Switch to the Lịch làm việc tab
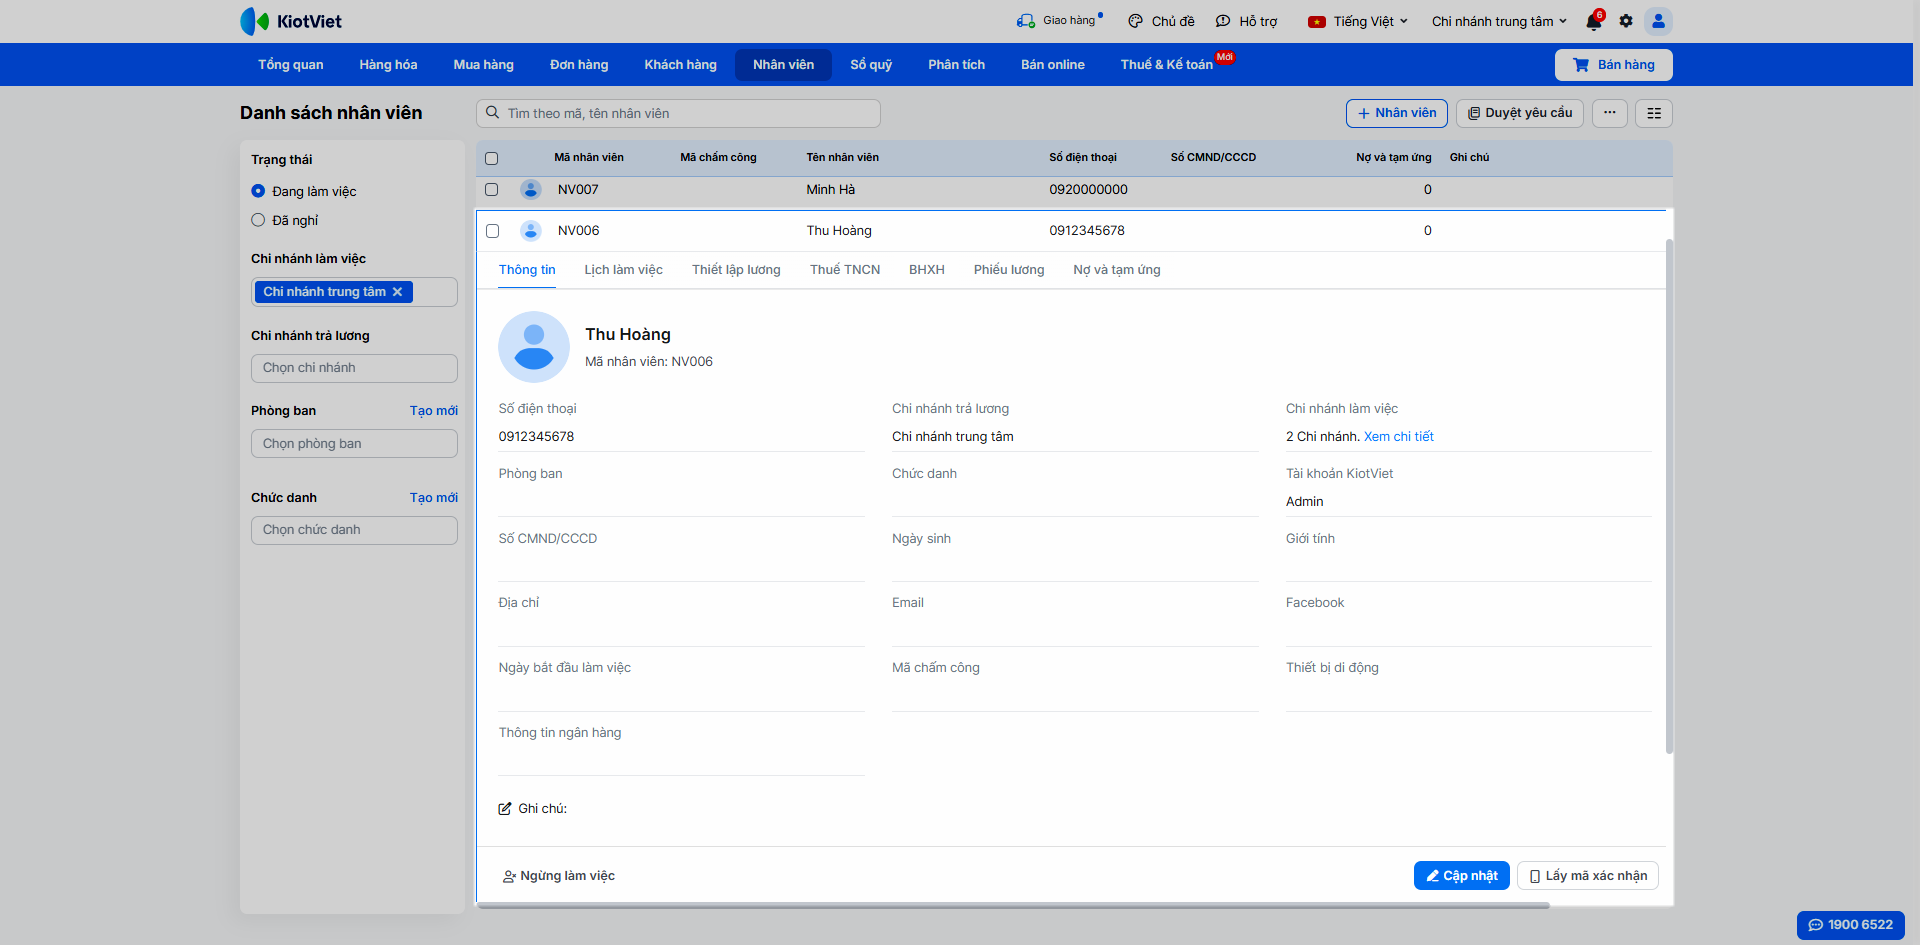The image size is (1920, 945). click(x=624, y=270)
